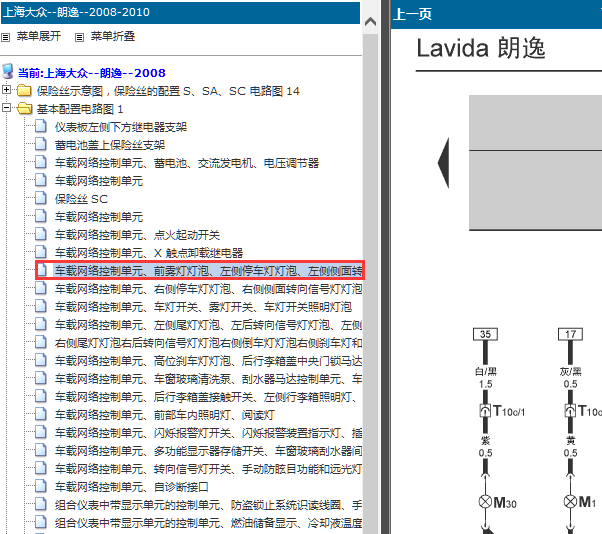Click document icon of 前雾灯灯泡 highlighted row
The height and width of the screenshot is (534, 602).
42,270
